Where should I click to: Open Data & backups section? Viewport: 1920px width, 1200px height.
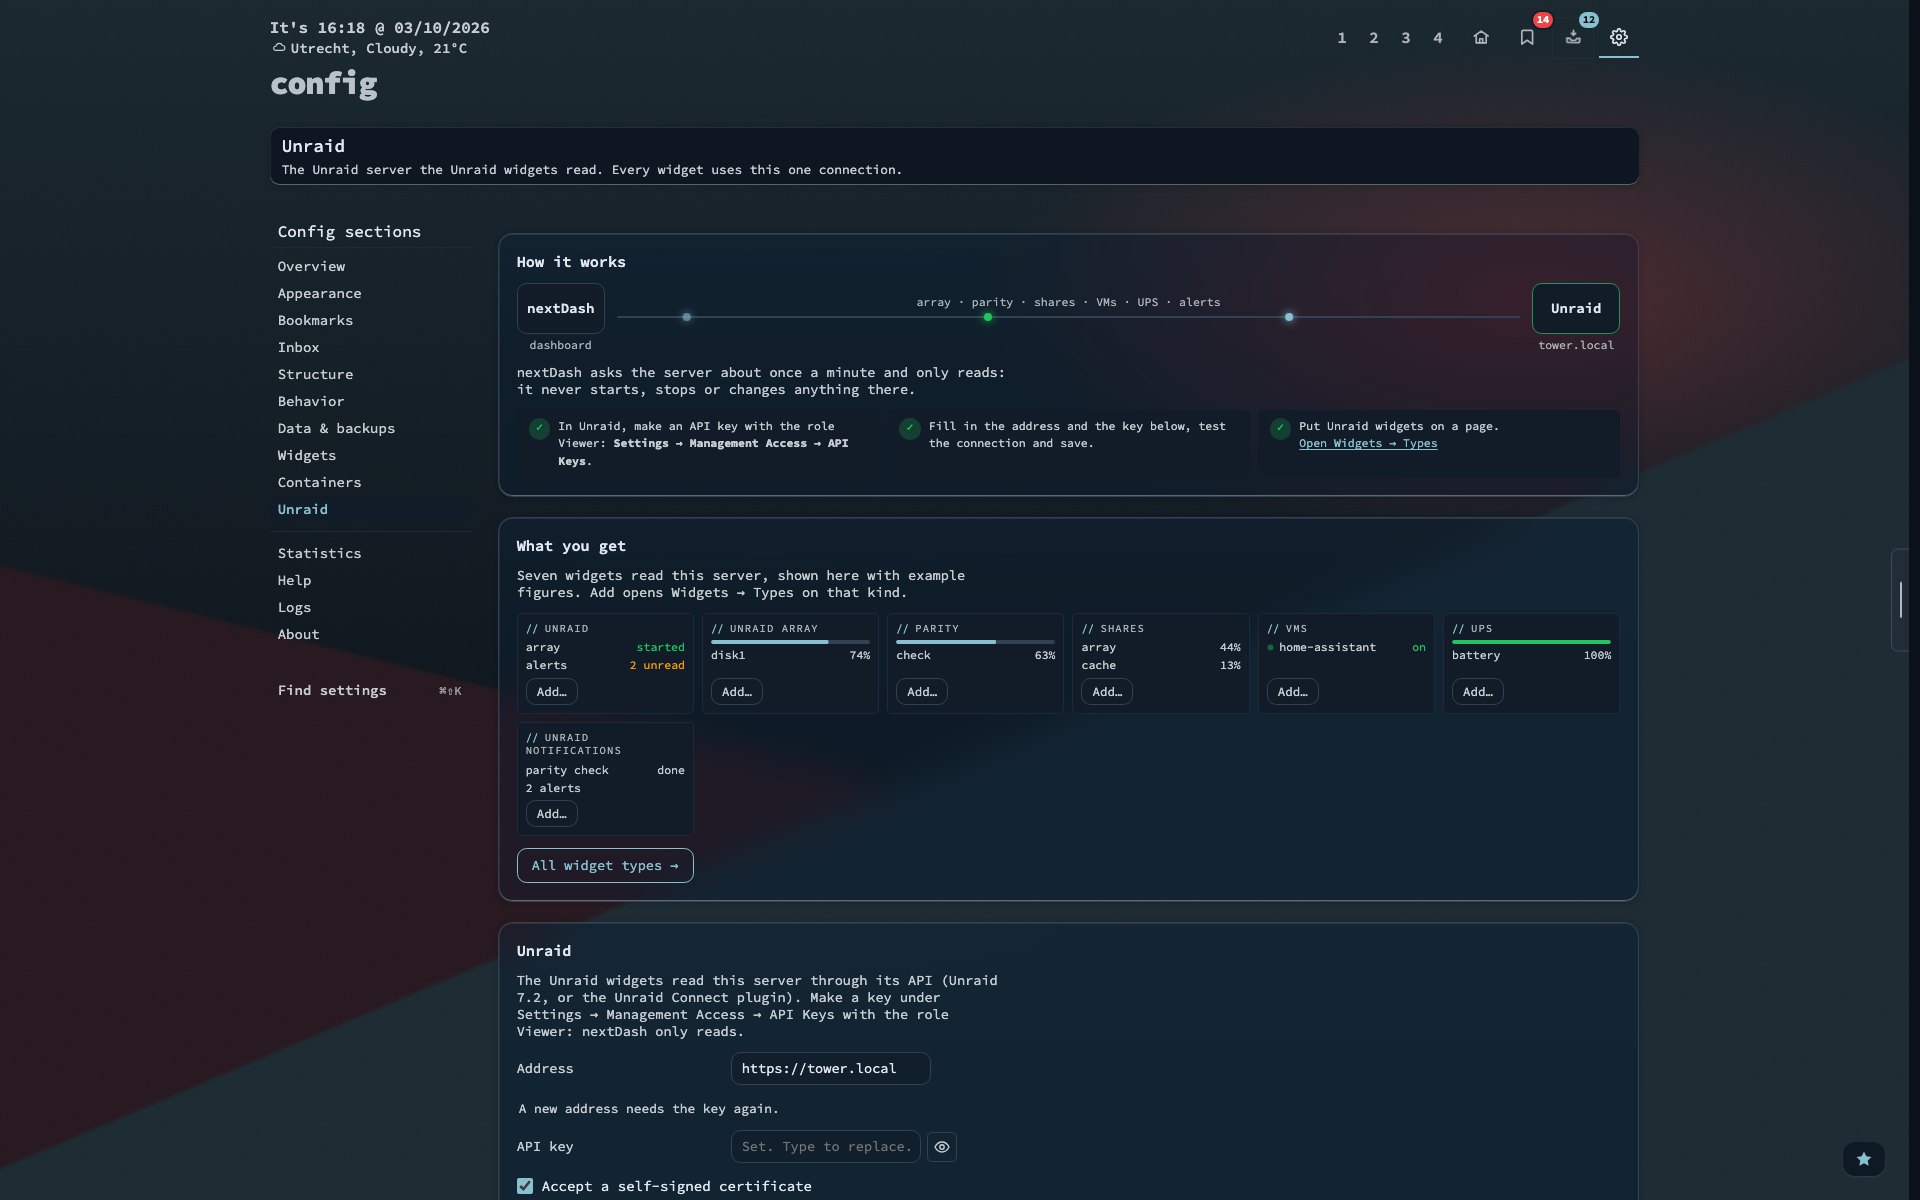pyautogui.click(x=336, y=428)
